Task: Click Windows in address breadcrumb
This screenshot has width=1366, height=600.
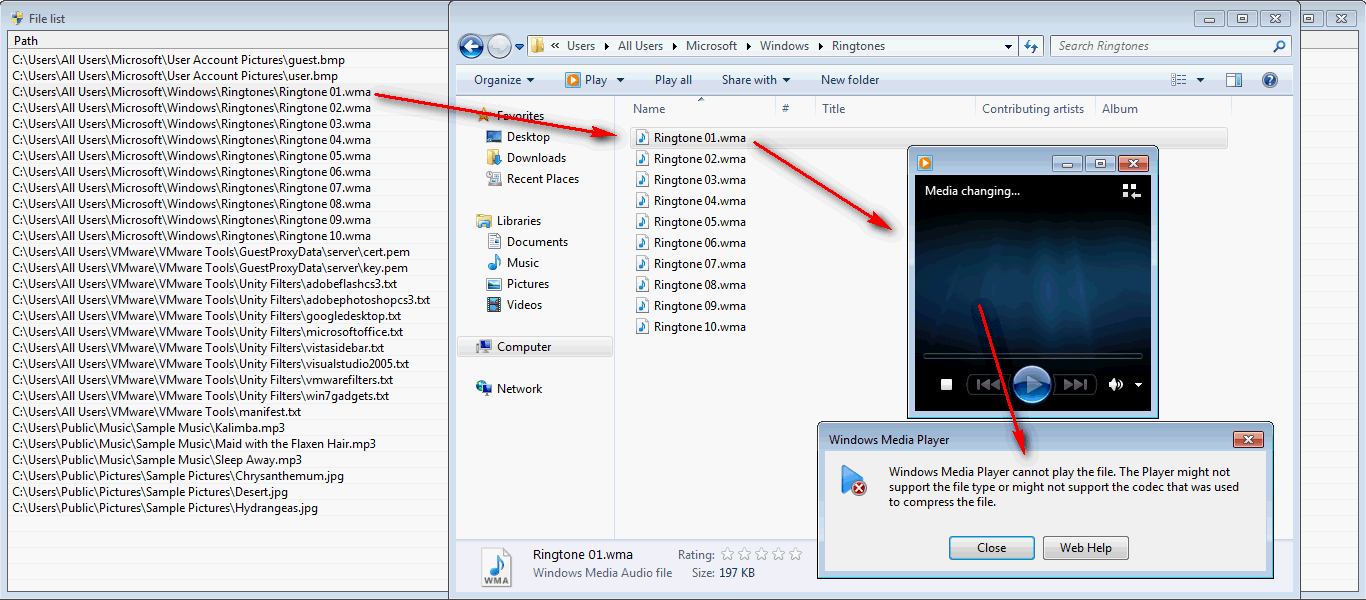Action: click(x=784, y=46)
